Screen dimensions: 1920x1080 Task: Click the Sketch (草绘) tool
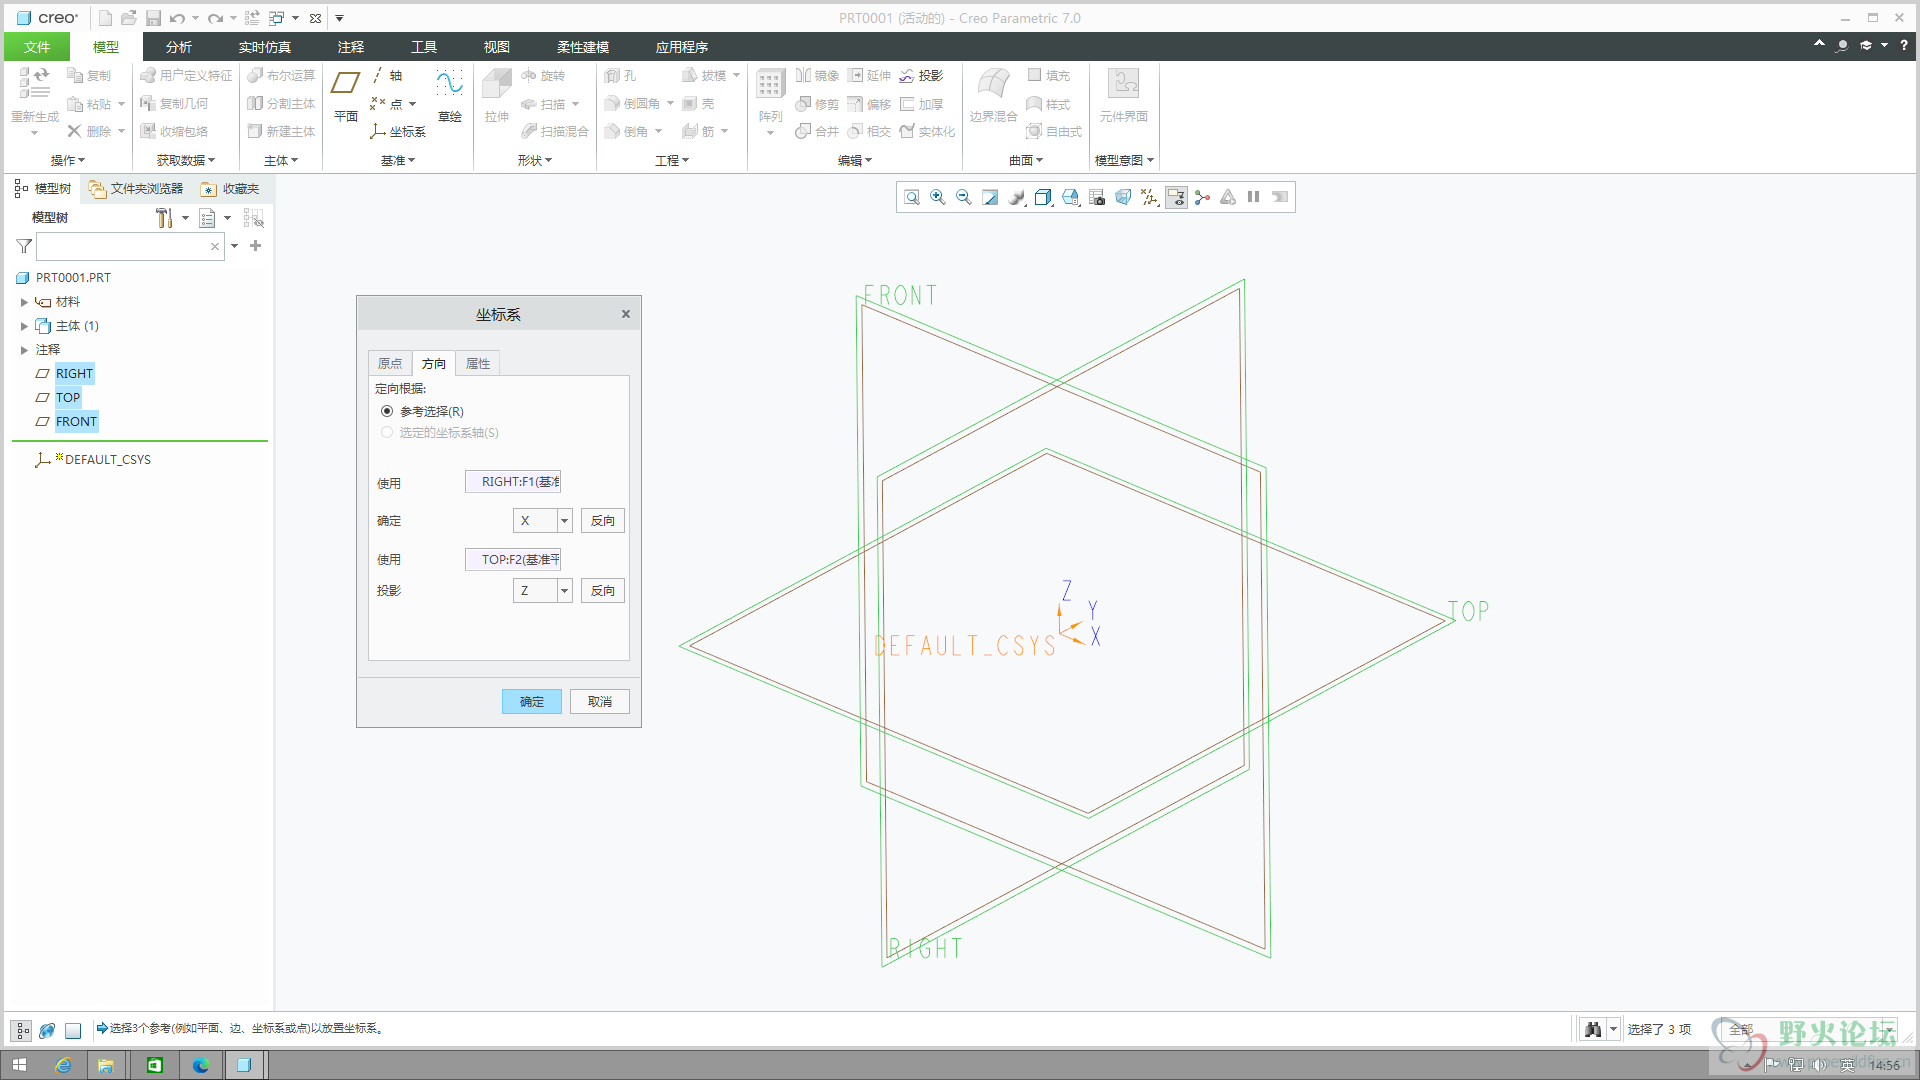click(450, 96)
